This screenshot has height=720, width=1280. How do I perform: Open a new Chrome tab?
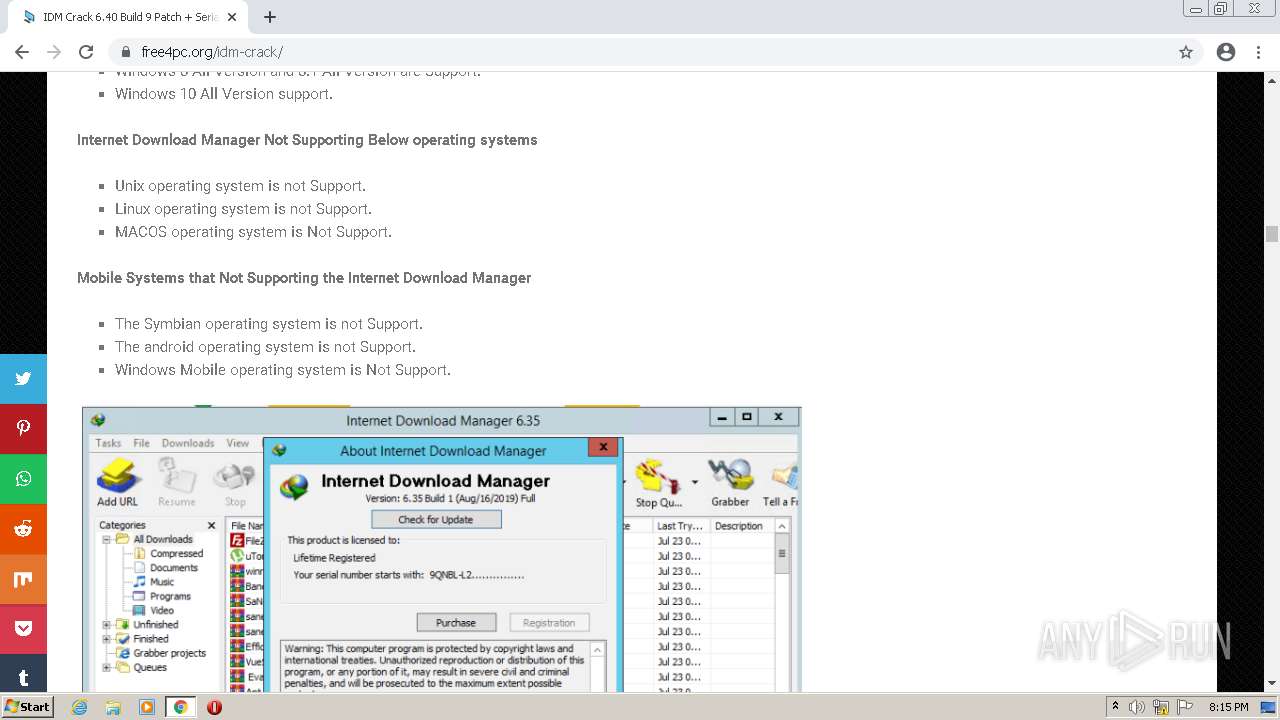coord(270,17)
